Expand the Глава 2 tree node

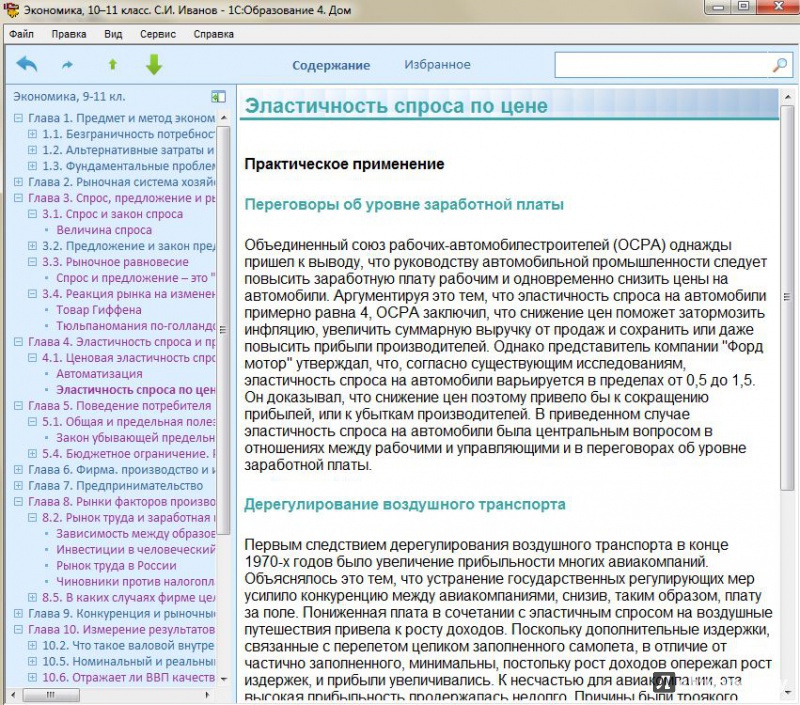(18, 182)
